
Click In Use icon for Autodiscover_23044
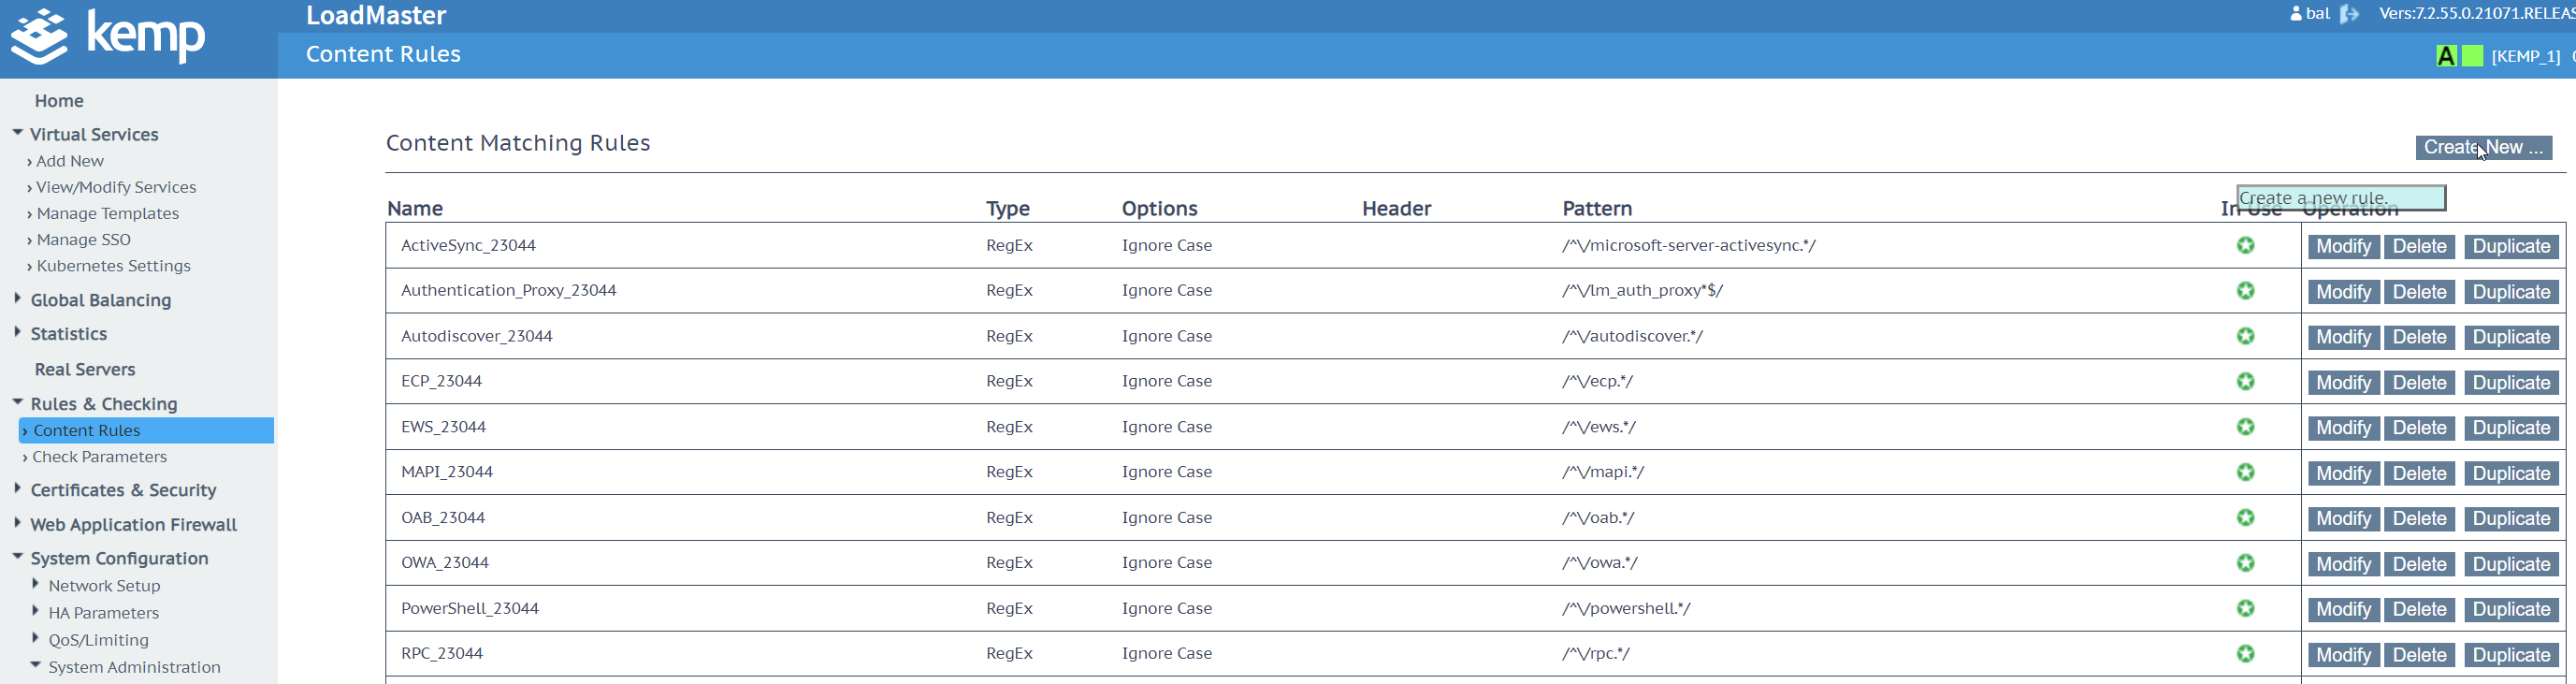pos(2246,336)
